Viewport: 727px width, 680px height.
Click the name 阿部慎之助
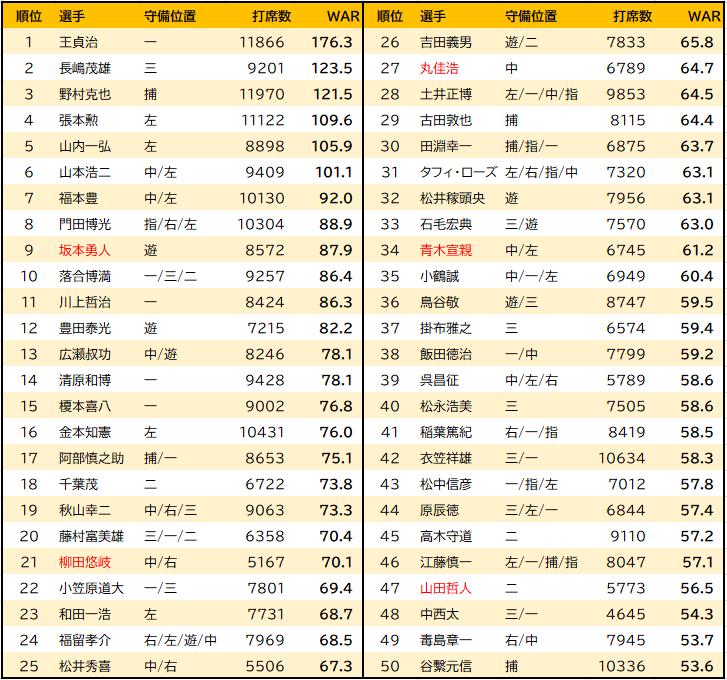tap(91, 458)
